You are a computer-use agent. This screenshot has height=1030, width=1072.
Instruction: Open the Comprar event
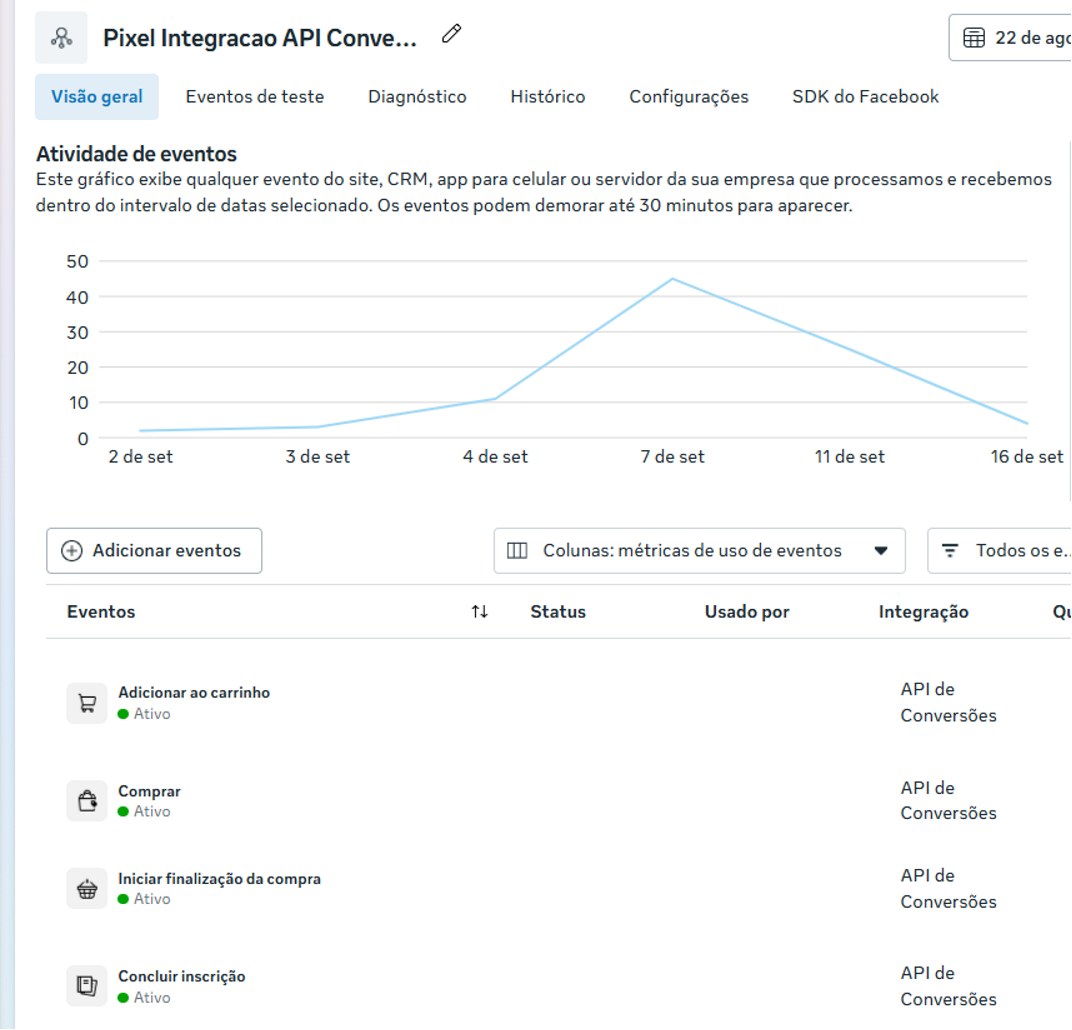(x=149, y=791)
